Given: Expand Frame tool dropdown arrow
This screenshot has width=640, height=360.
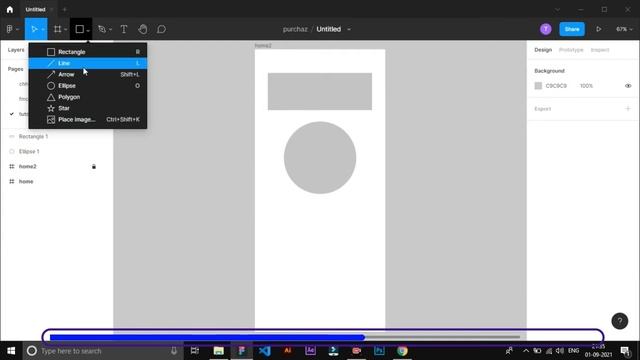Looking at the screenshot, I should (x=65, y=30).
